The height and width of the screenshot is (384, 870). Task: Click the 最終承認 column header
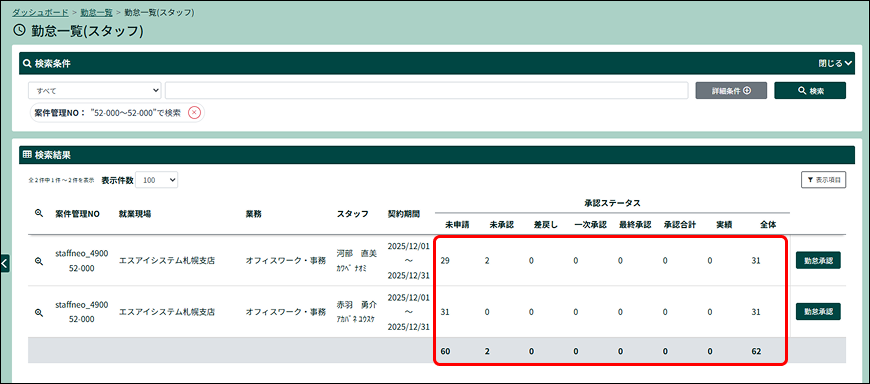coord(635,225)
